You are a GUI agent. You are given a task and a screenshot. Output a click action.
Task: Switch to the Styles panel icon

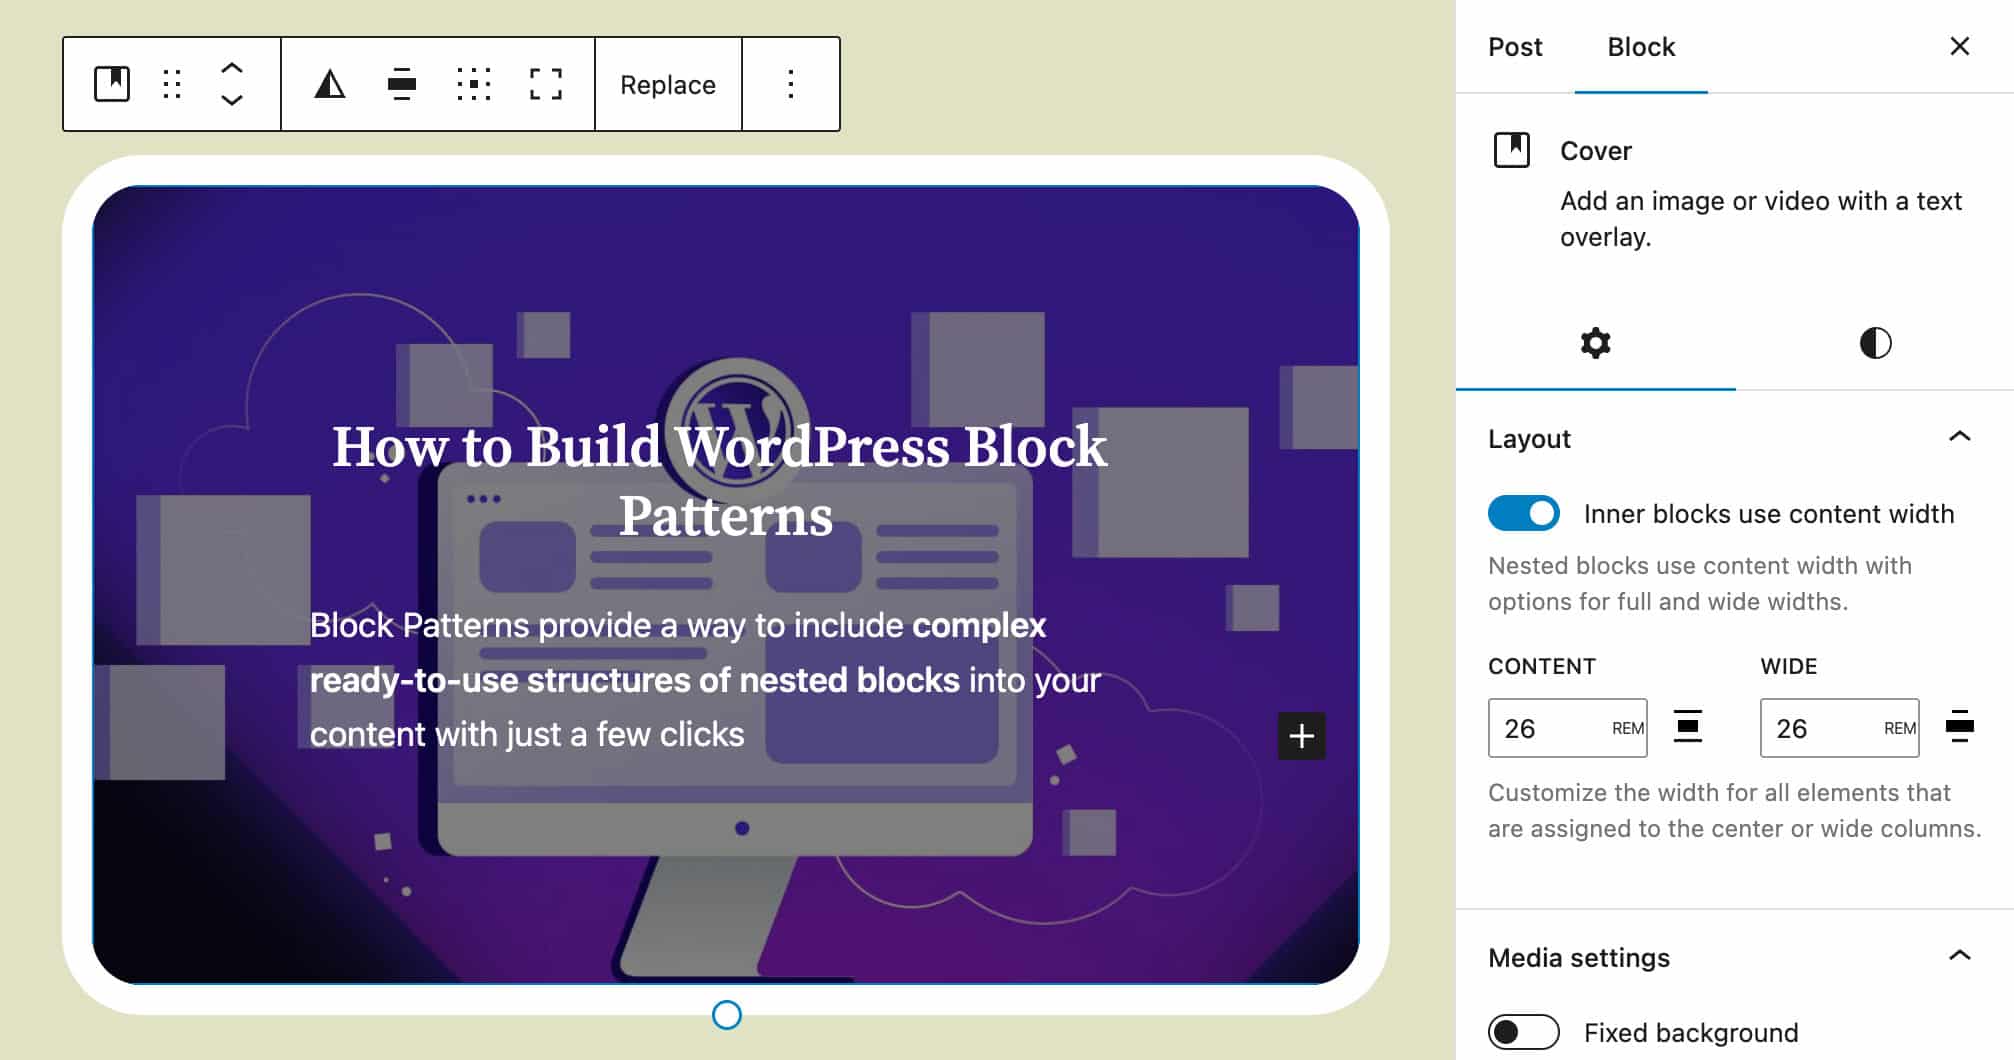pyautogui.click(x=1875, y=343)
